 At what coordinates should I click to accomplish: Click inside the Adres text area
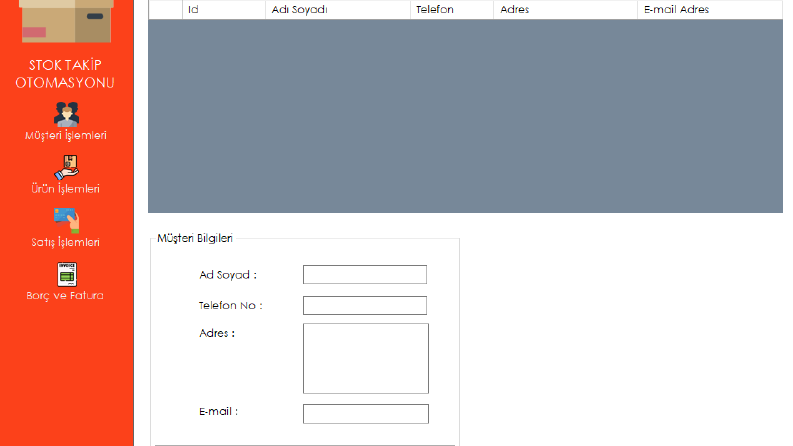tap(366, 359)
